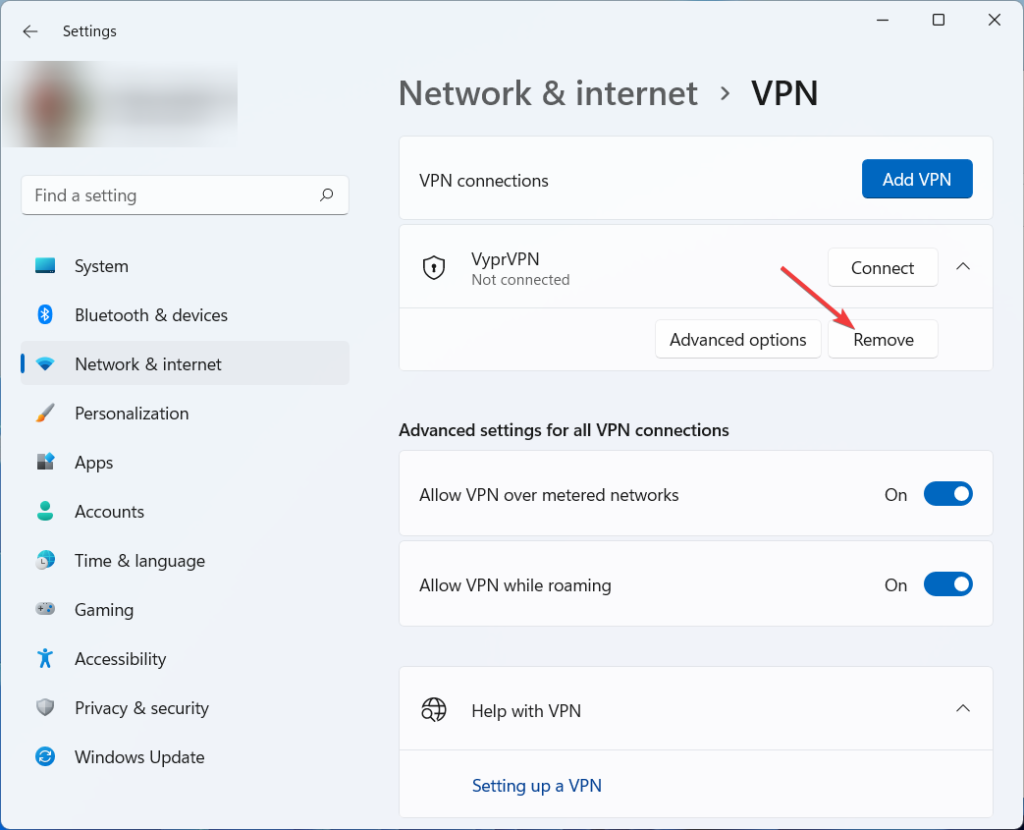This screenshot has width=1024, height=830.
Task: Open Bluetooth & devices settings
Action: [46, 315]
